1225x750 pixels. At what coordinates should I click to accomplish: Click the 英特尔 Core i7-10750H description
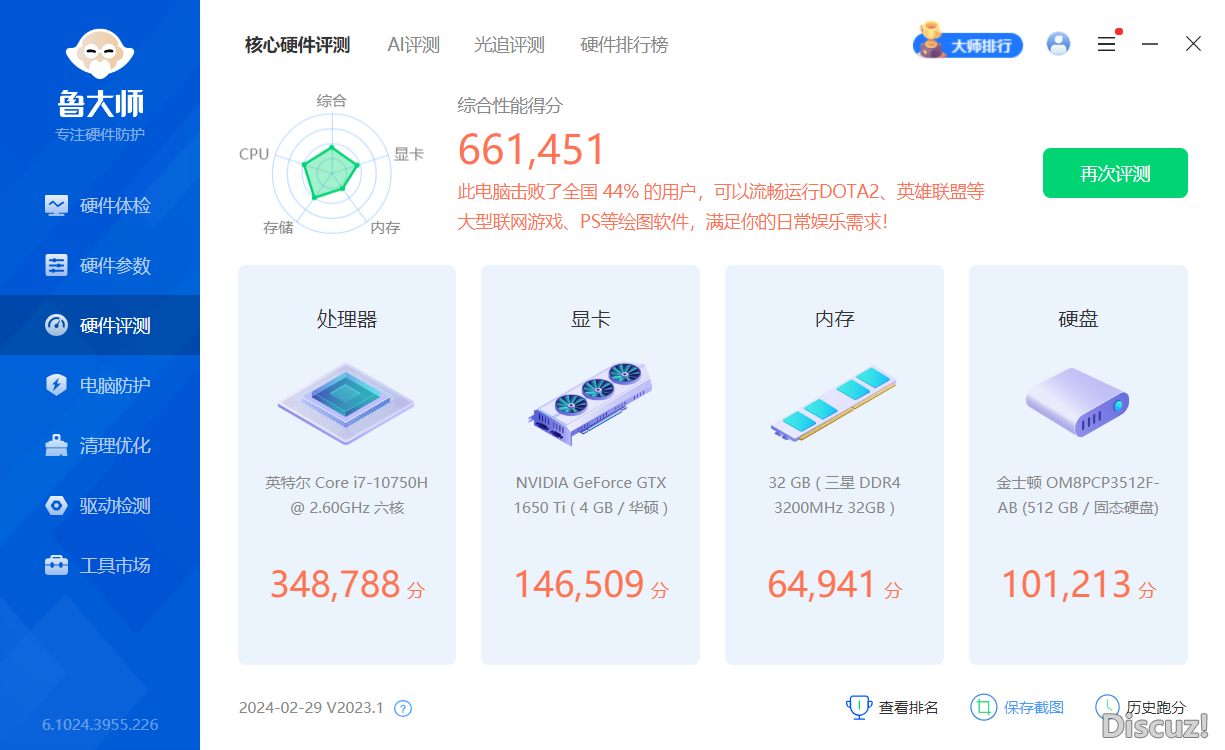tap(347, 495)
